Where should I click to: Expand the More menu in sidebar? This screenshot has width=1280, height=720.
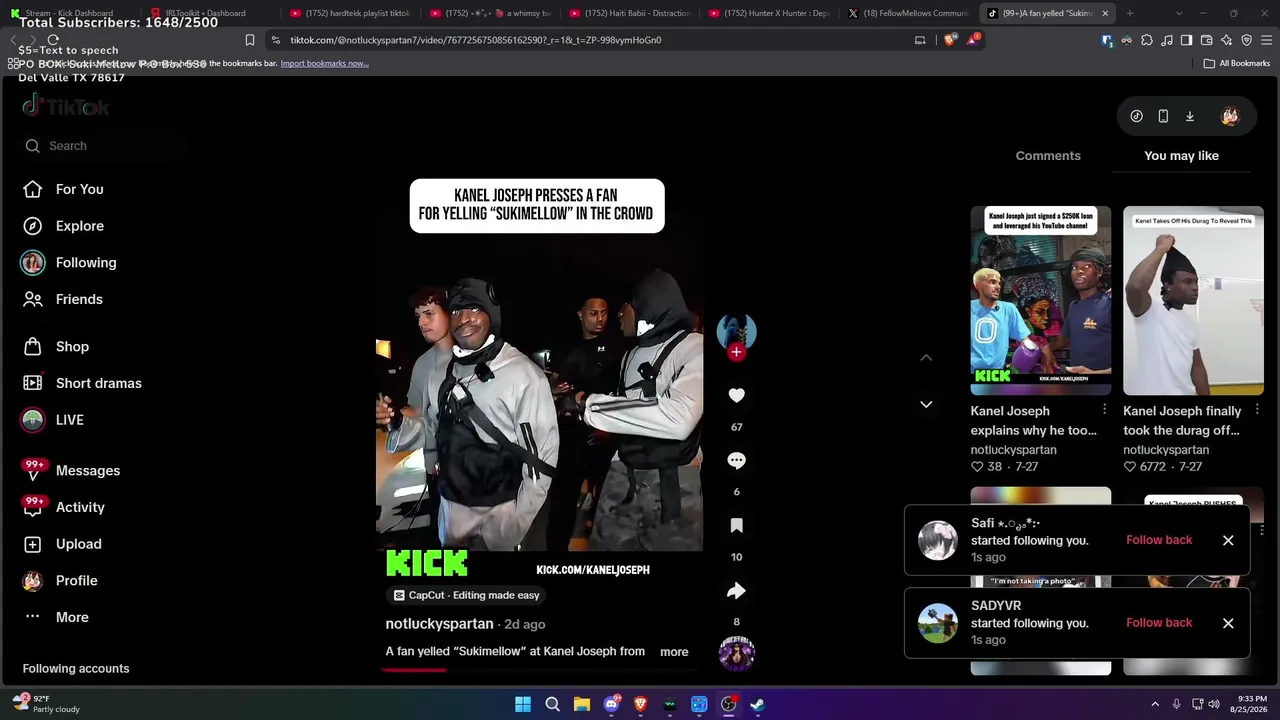pyautogui.click(x=72, y=617)
